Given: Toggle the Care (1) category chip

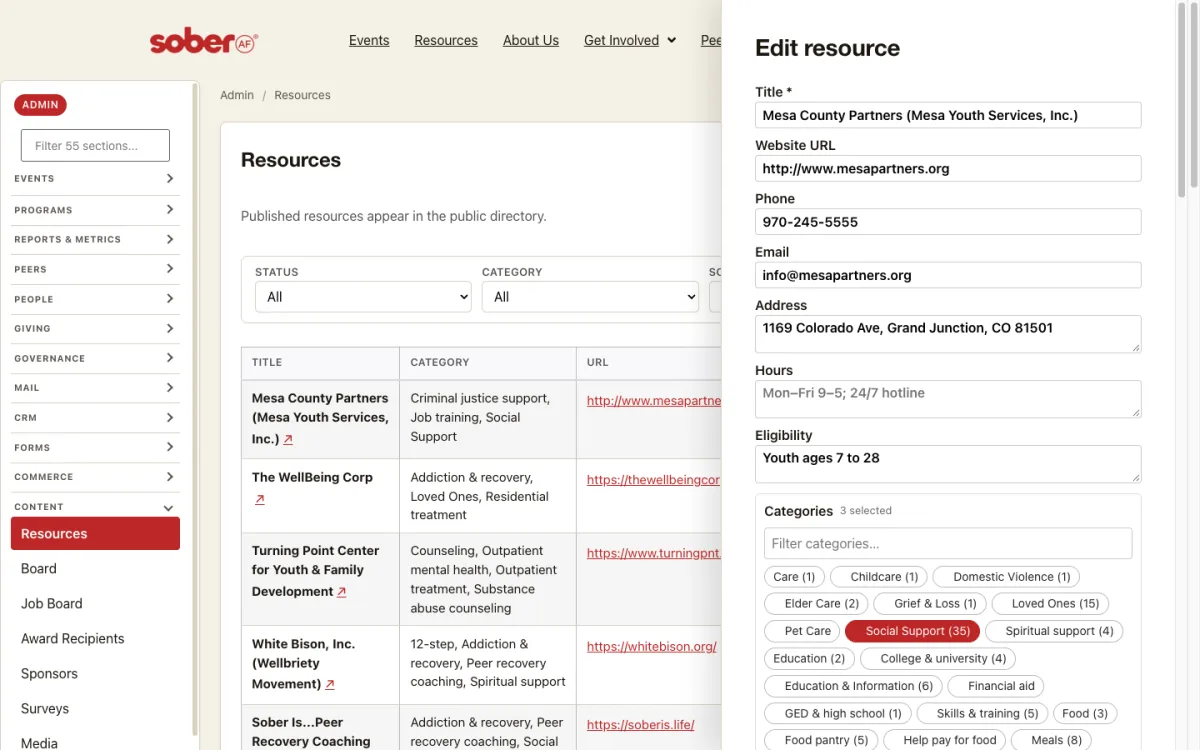Looking at the screenshot, I should 794,577.
